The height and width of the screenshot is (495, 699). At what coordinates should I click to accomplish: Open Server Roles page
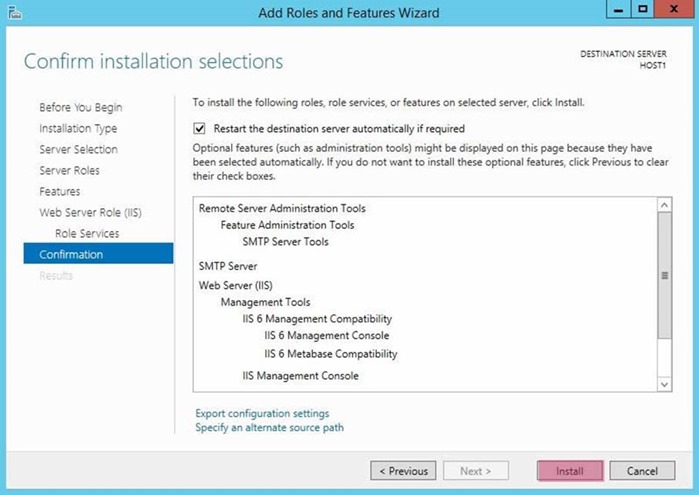(x=69, y=170)
